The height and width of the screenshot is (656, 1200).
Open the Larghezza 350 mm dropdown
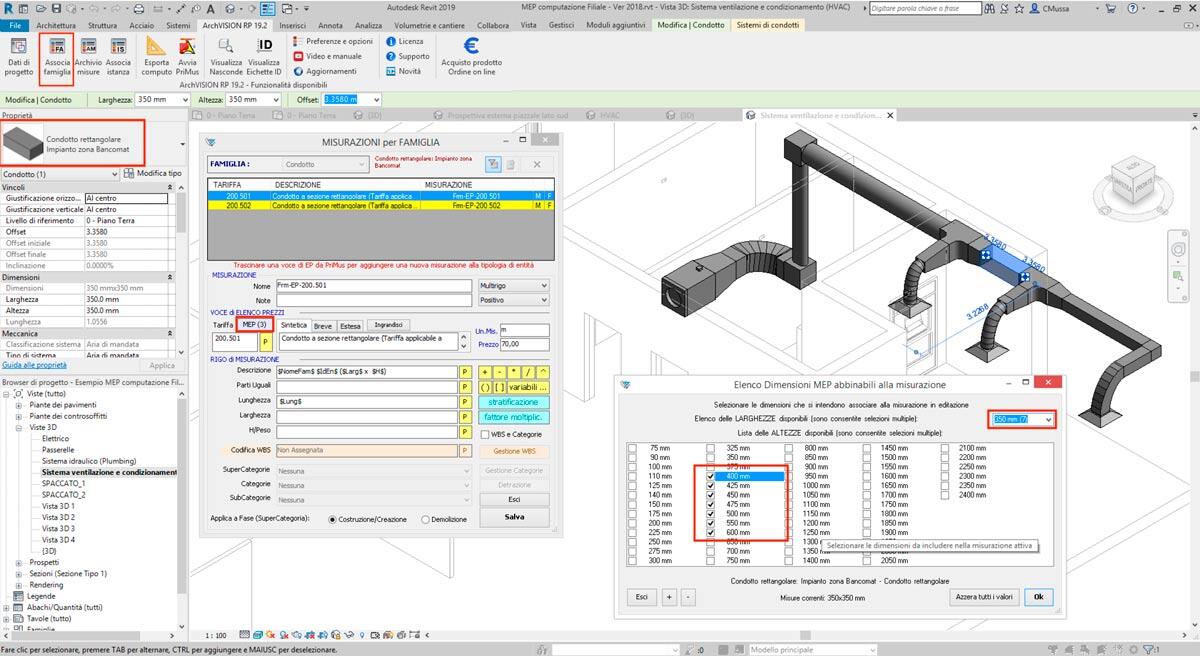(187, 100)
